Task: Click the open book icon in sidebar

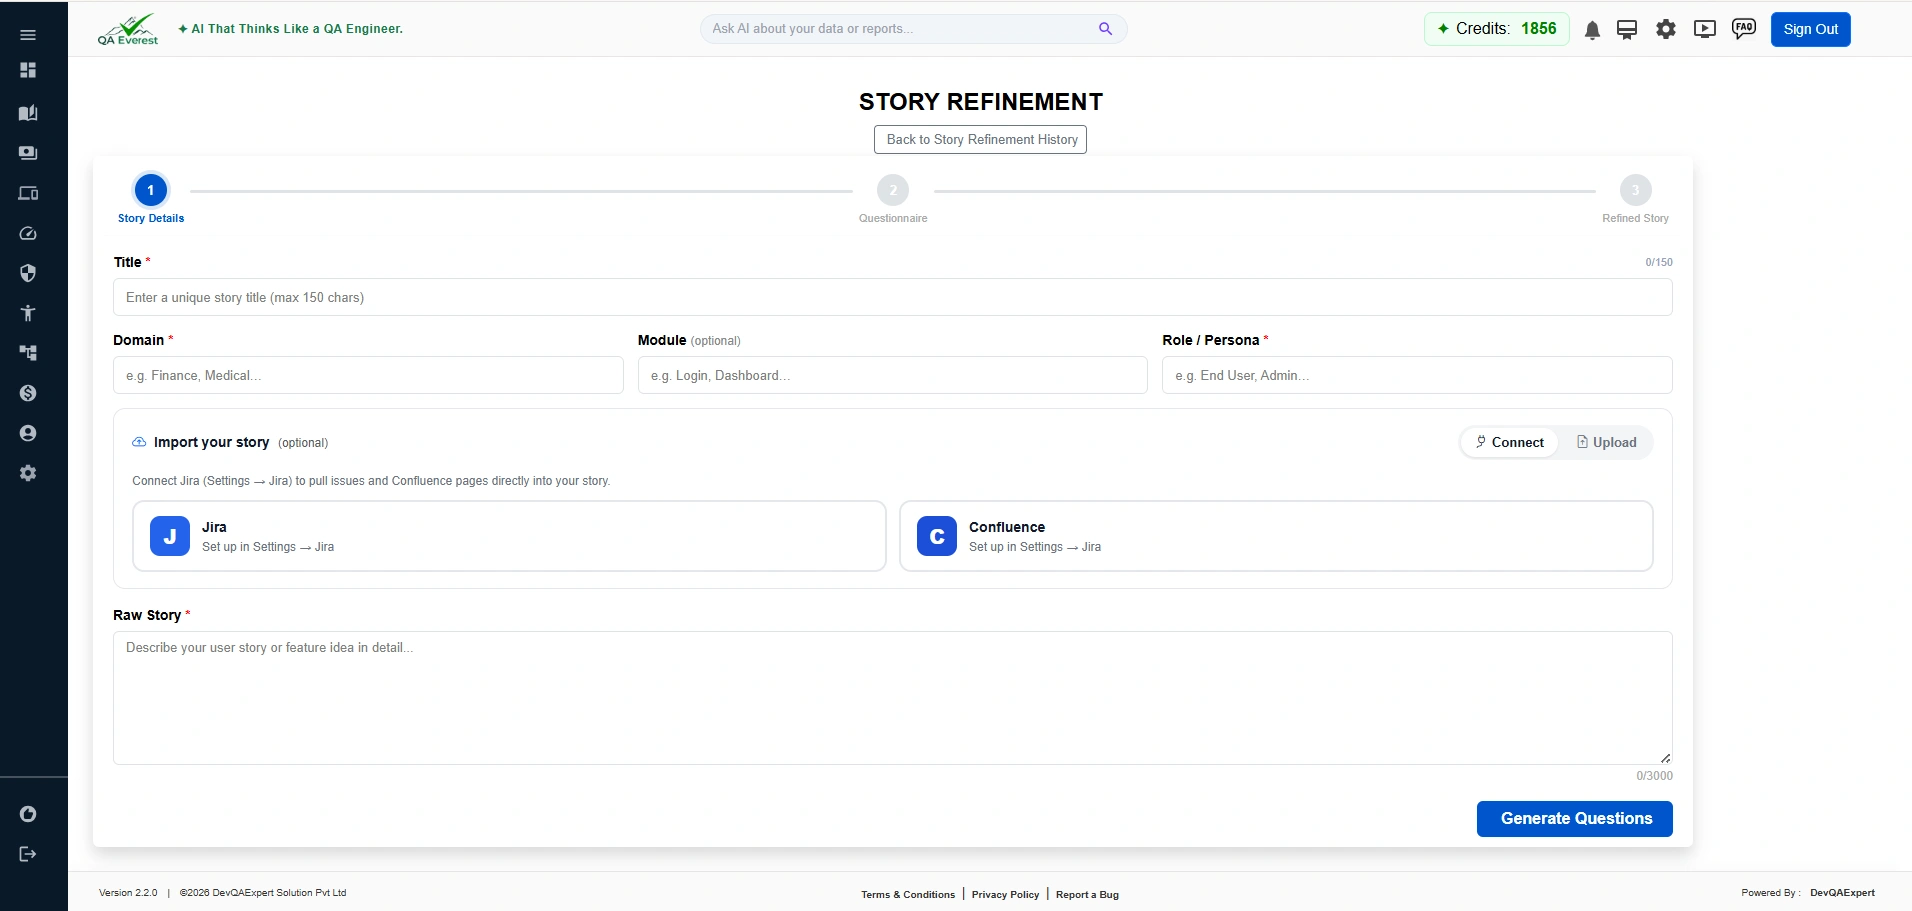Action: [x=28, y=113]
